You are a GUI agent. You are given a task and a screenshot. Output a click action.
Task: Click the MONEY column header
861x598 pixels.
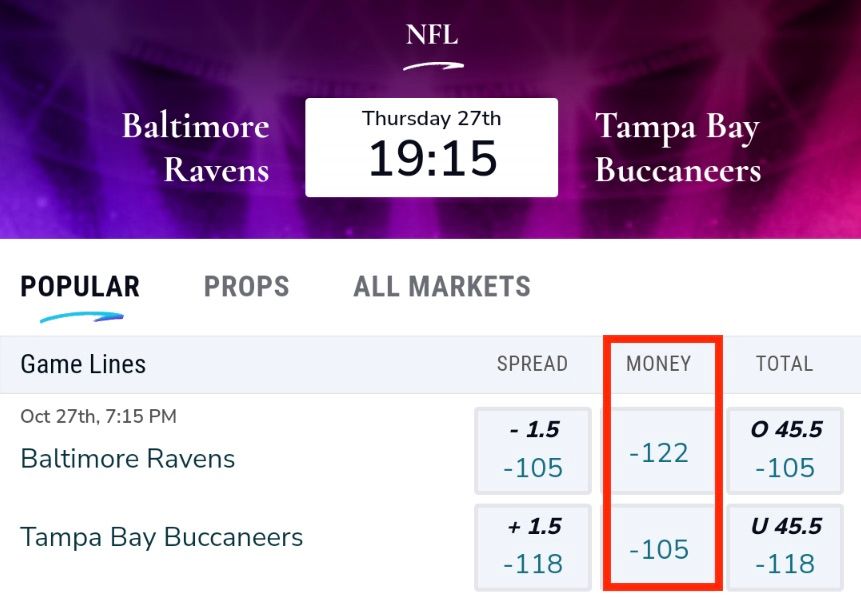(657, 364)
